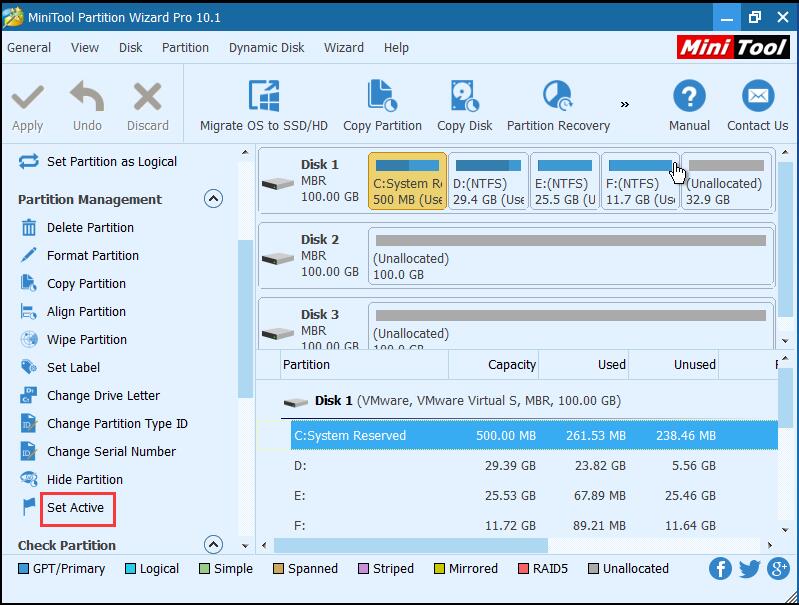
Task: Click the Apply checkmark icon
Action: [x=28, y=97]
